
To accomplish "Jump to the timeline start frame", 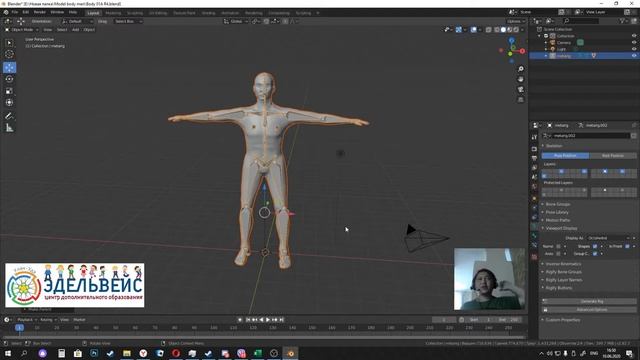I will [x=248, y=320].
